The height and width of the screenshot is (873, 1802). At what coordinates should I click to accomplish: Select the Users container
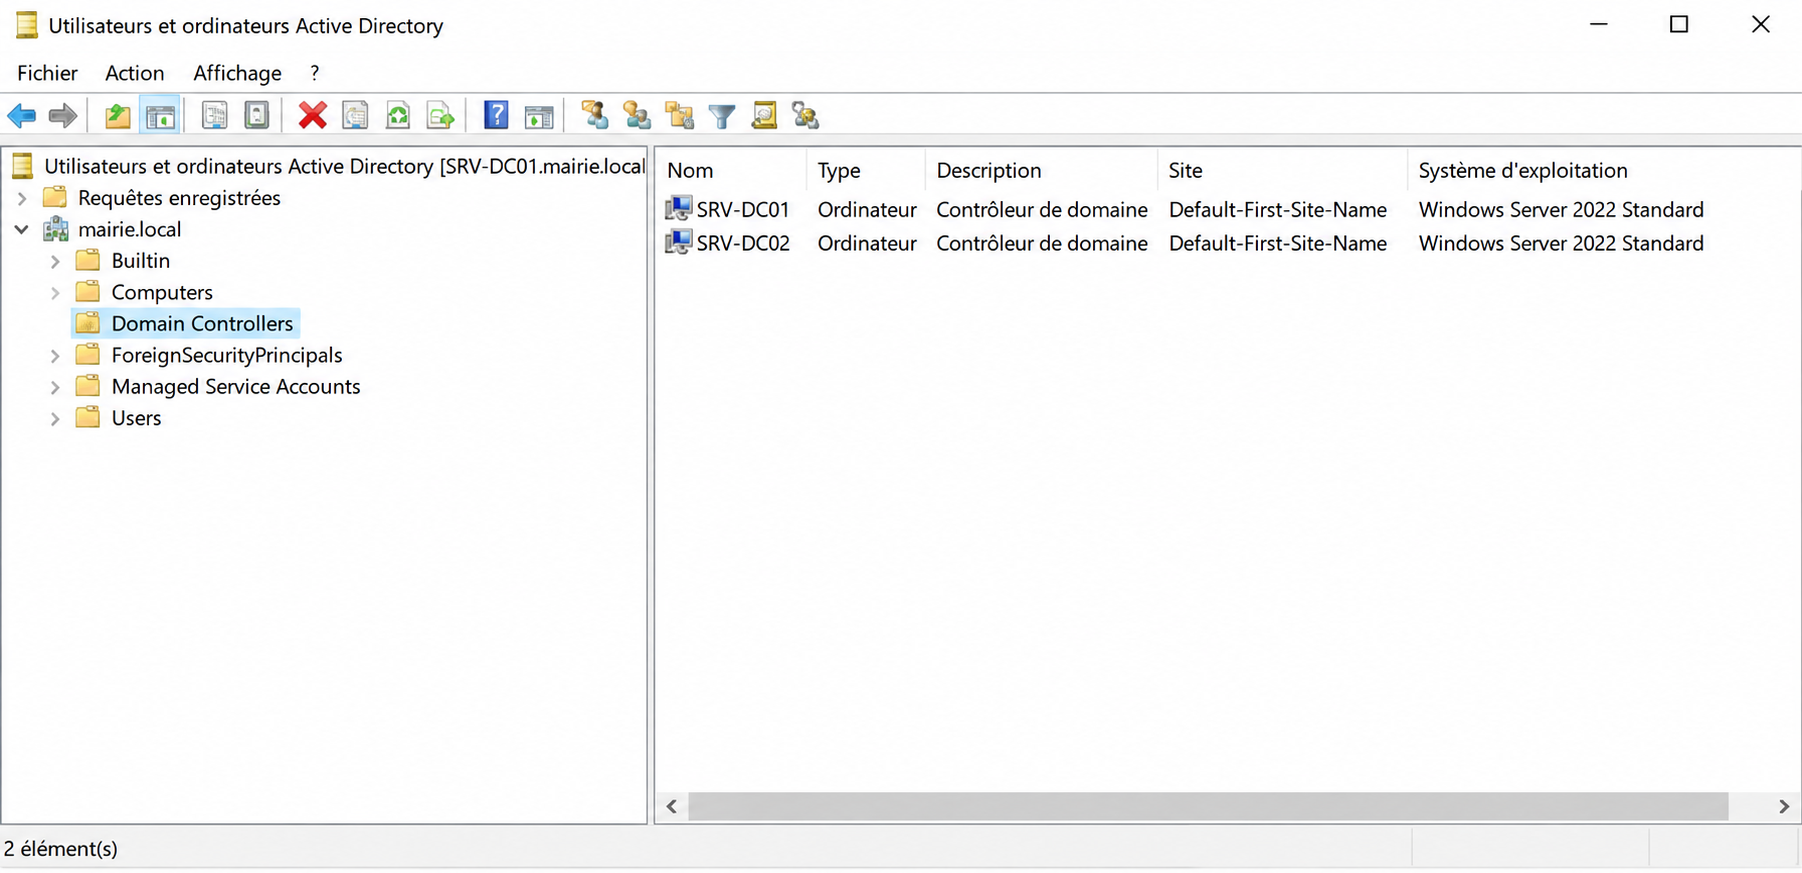pyautogui.click(x=136, y=418)
